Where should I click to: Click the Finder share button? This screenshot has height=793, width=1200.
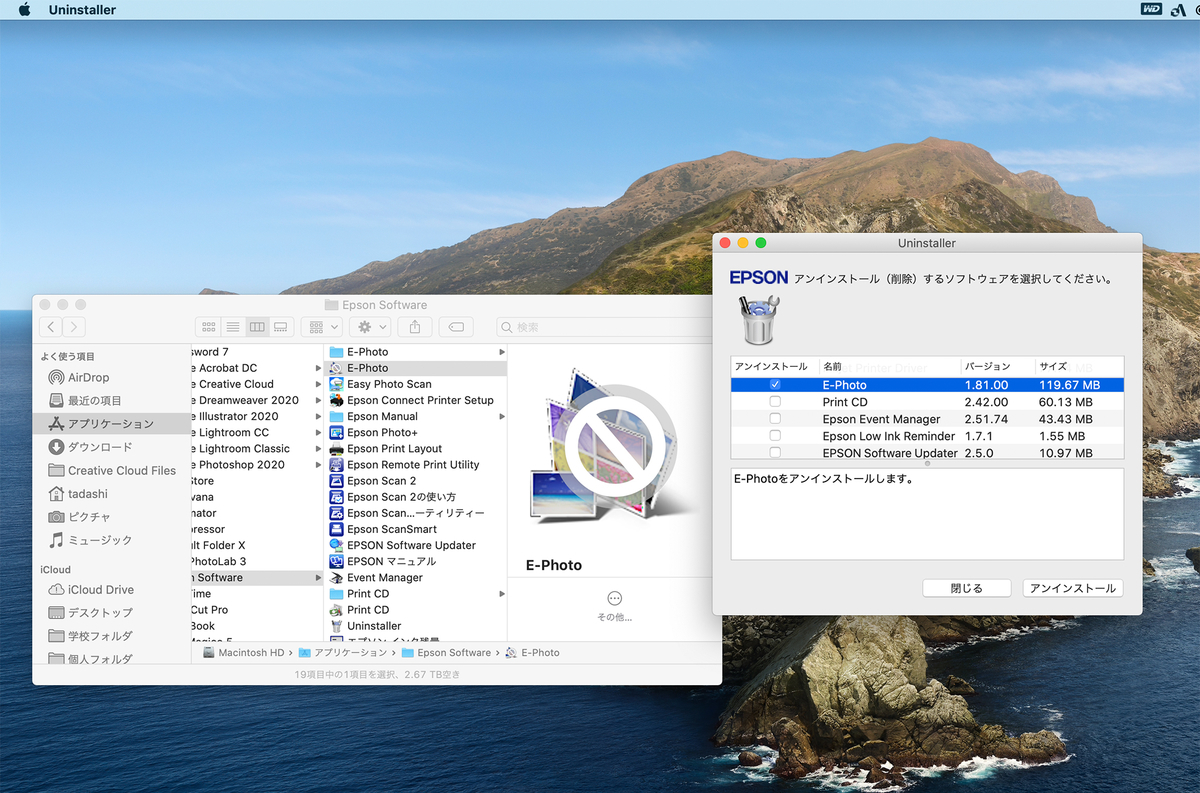pos(415,327)
